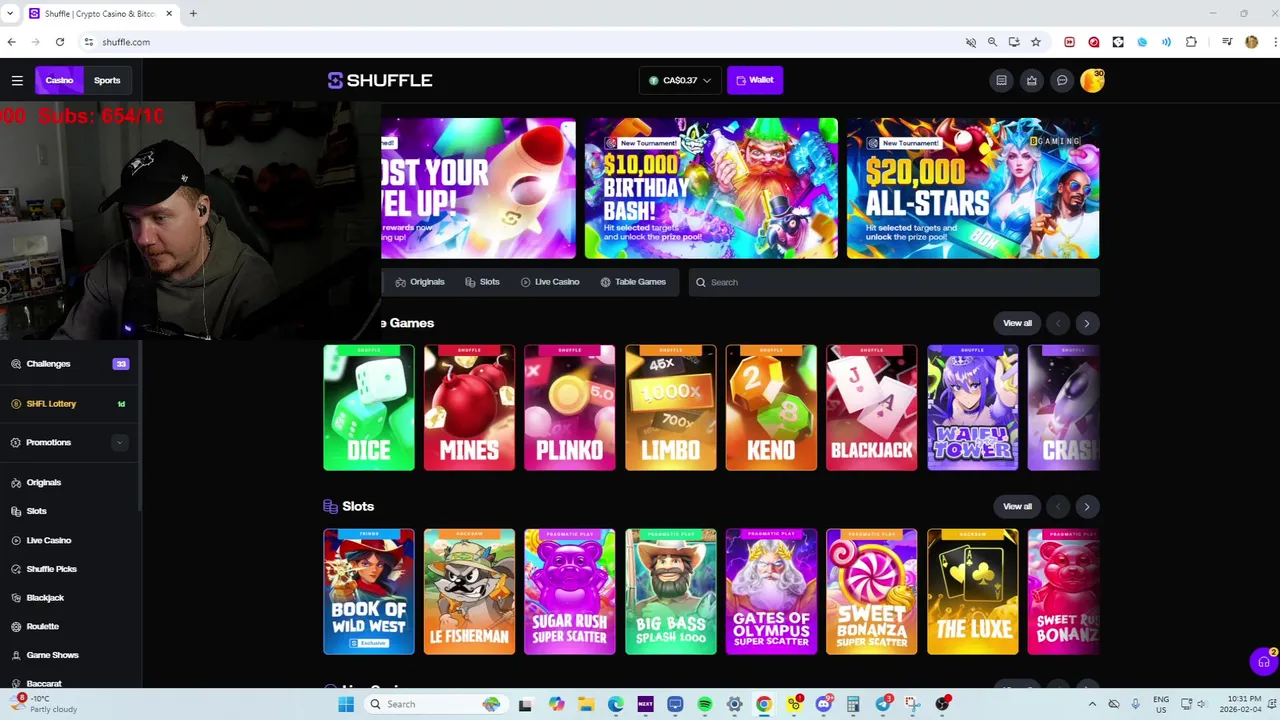Open the user profile avatar

[1092, 80]
